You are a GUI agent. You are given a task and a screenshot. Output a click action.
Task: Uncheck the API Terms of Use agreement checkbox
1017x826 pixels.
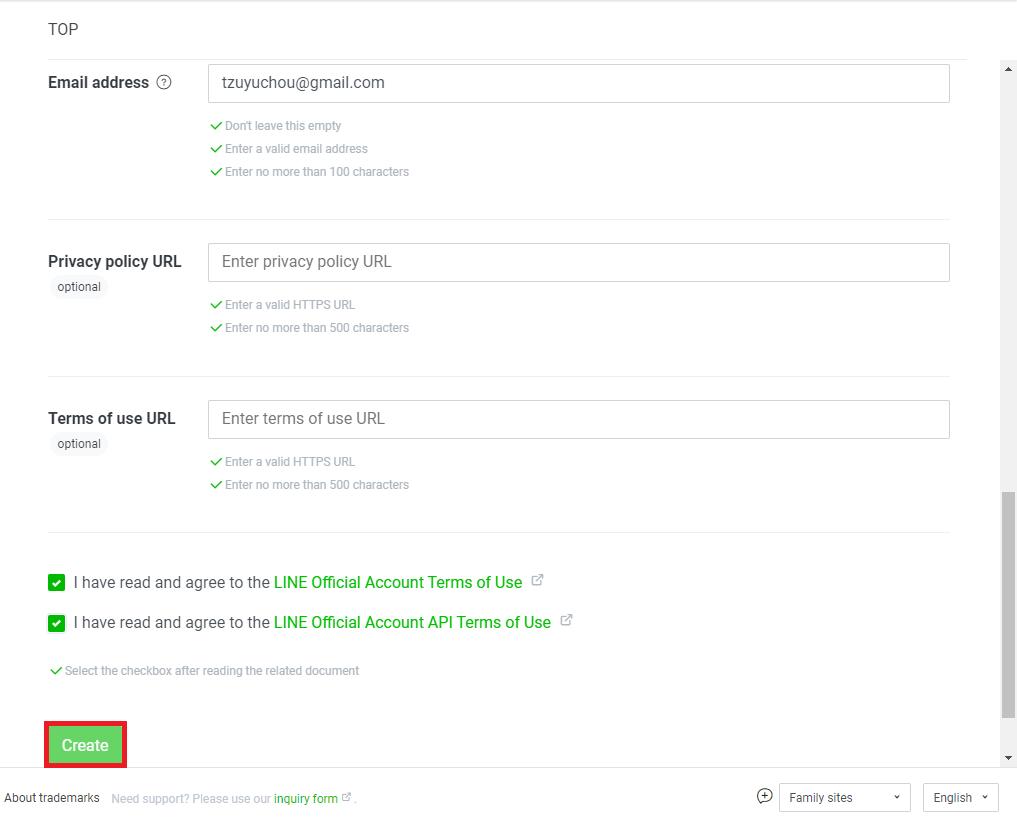click(x=56, y=623)
